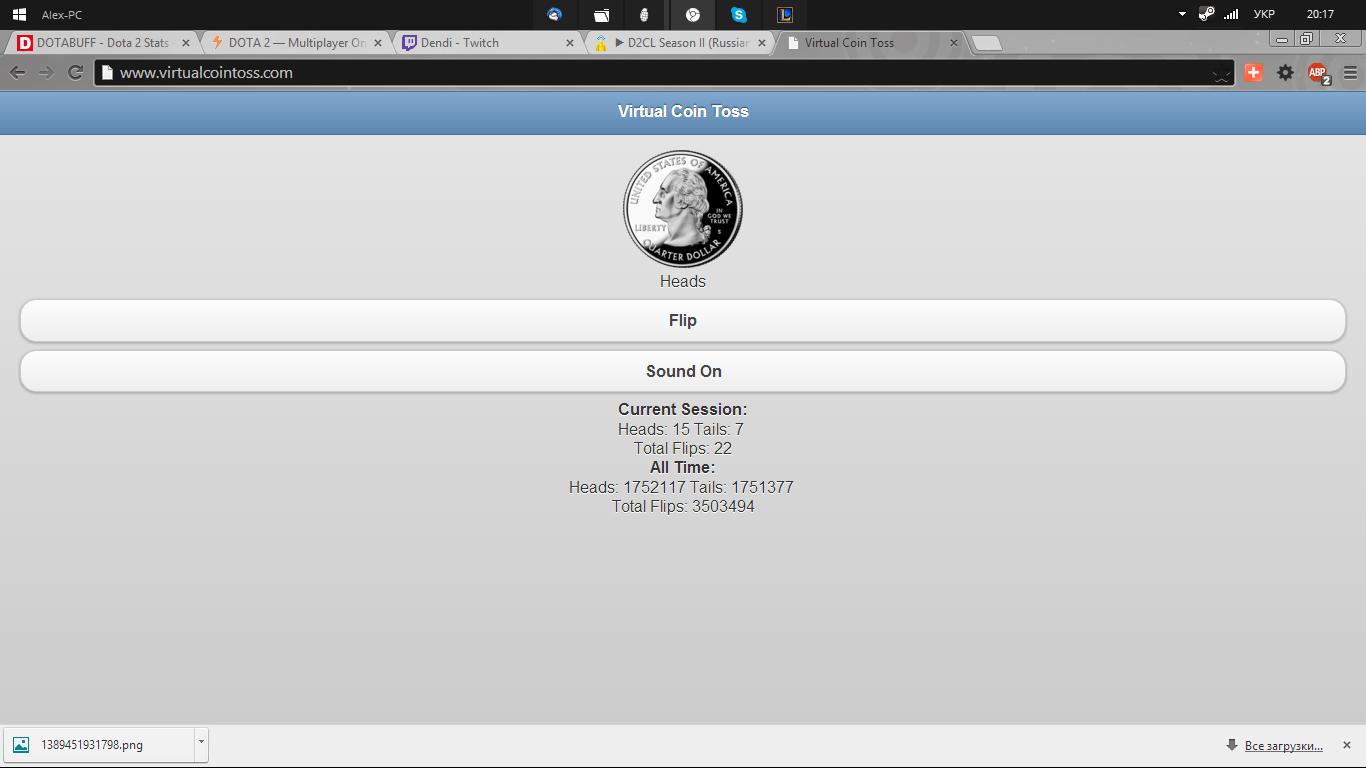Close the D2CL Season II tab
The image size is (1366, 768).
[762, 43]
